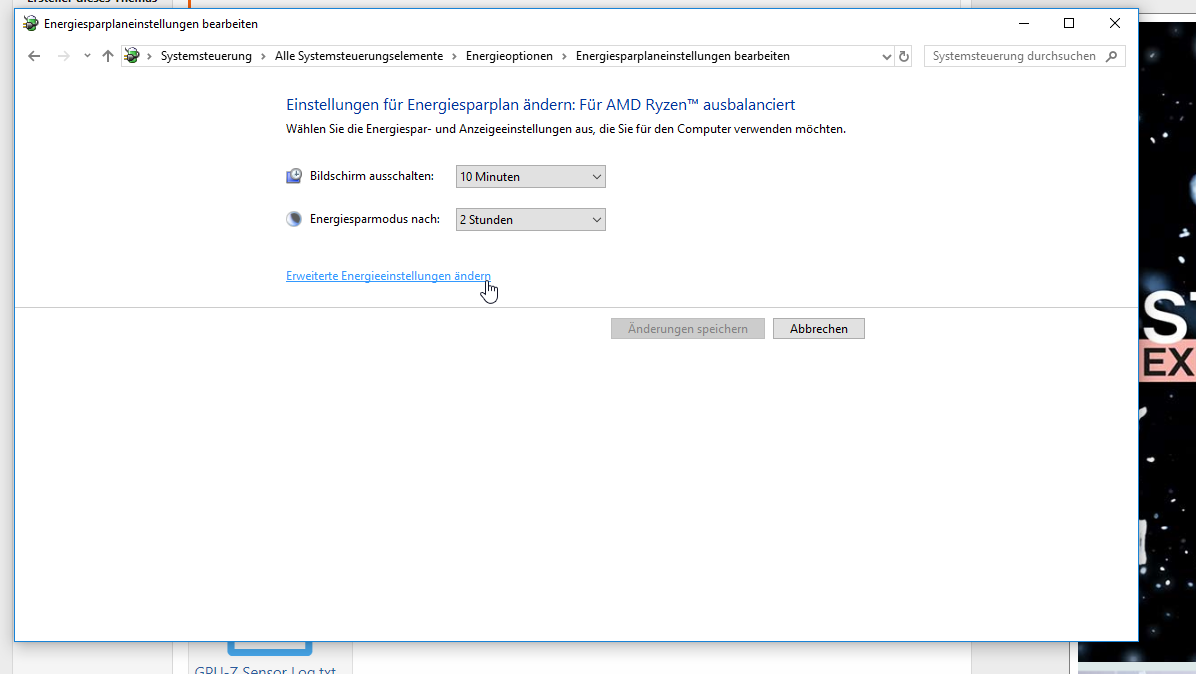Click the plan heading Für AMD Ryzen ausbalanciert
The image size is (1196, 674).
687,104
